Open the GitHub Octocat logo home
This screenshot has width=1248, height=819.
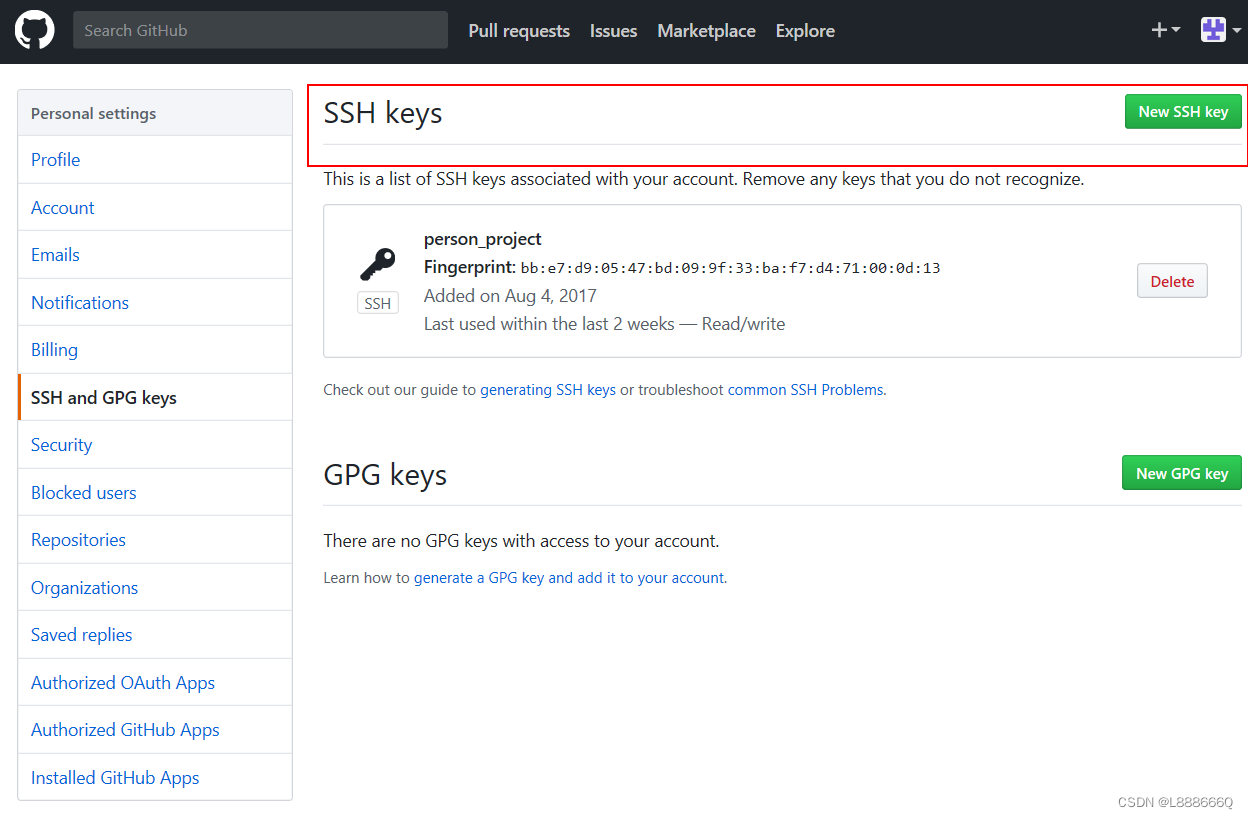coord(35,31)
